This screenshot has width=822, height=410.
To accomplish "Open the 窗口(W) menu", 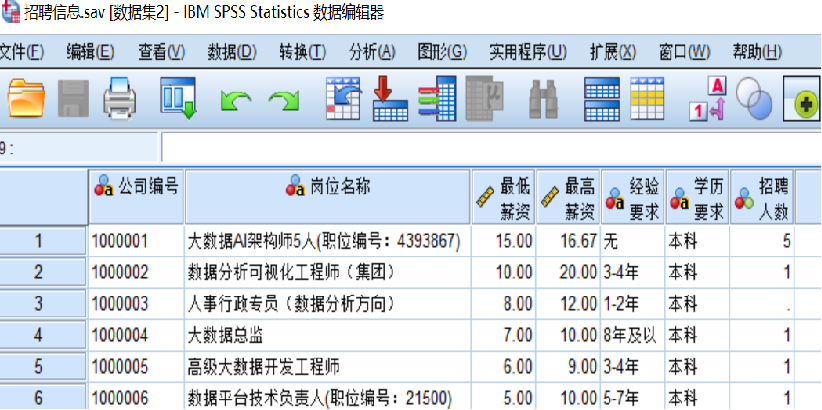I will point(684,52).
